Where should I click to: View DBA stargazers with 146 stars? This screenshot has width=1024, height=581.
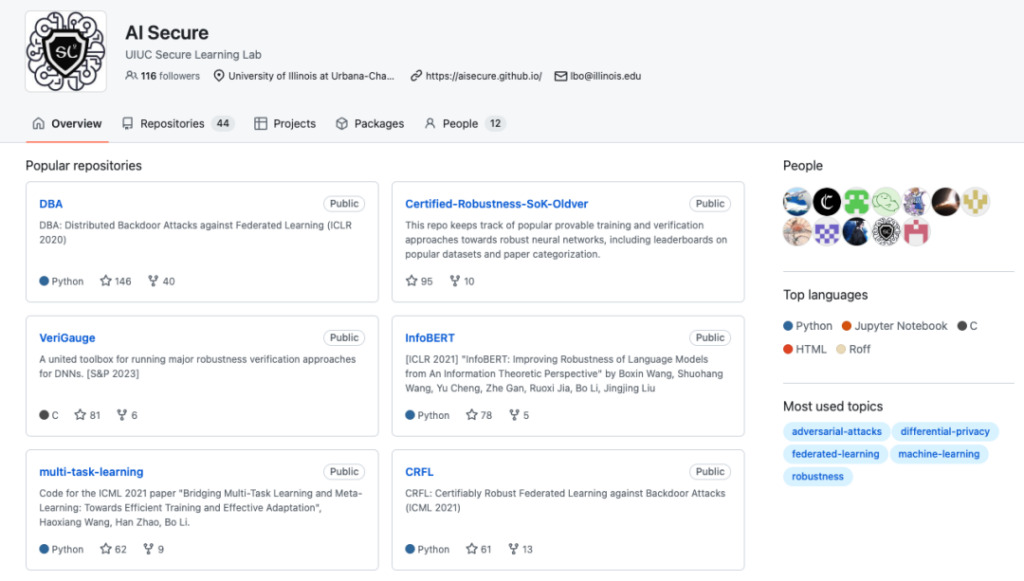point(116,281)
